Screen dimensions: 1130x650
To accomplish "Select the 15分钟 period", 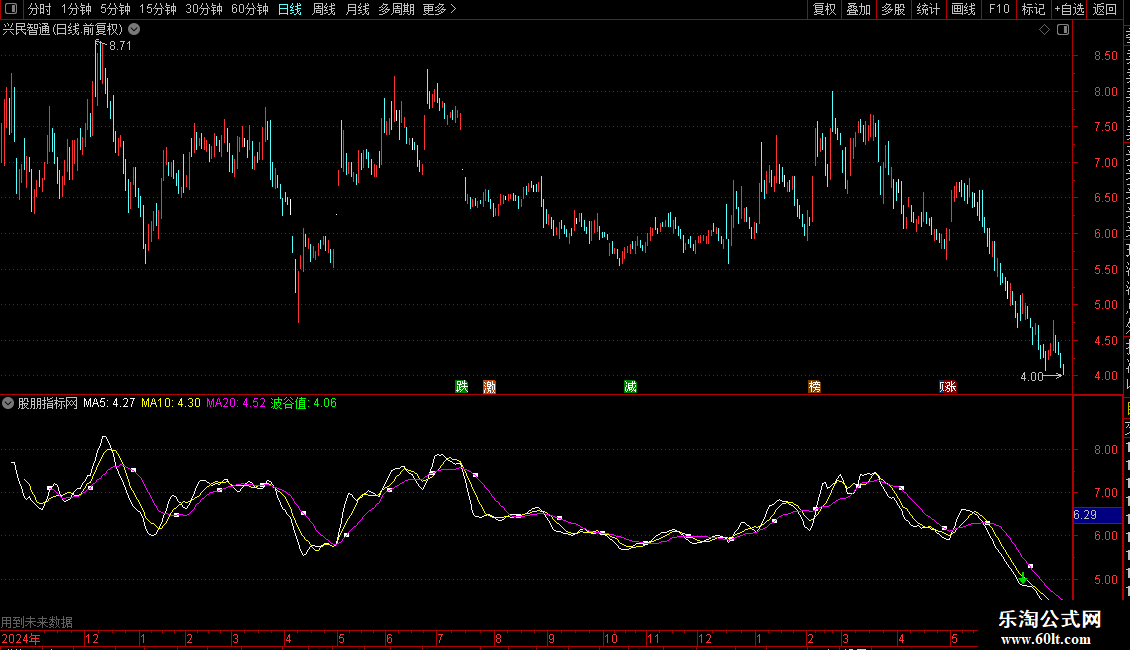I will 157,9.
